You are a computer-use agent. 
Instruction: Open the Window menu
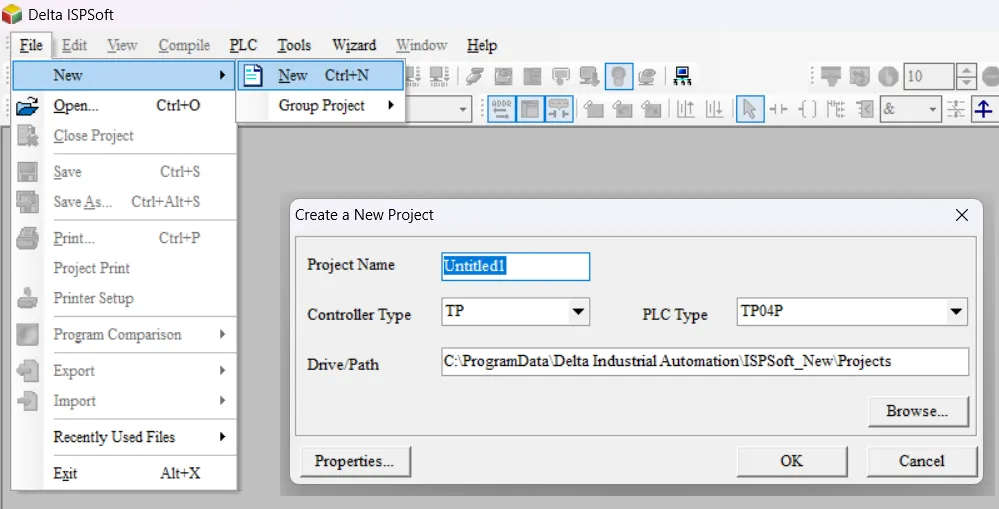click(x=421, y=45)
